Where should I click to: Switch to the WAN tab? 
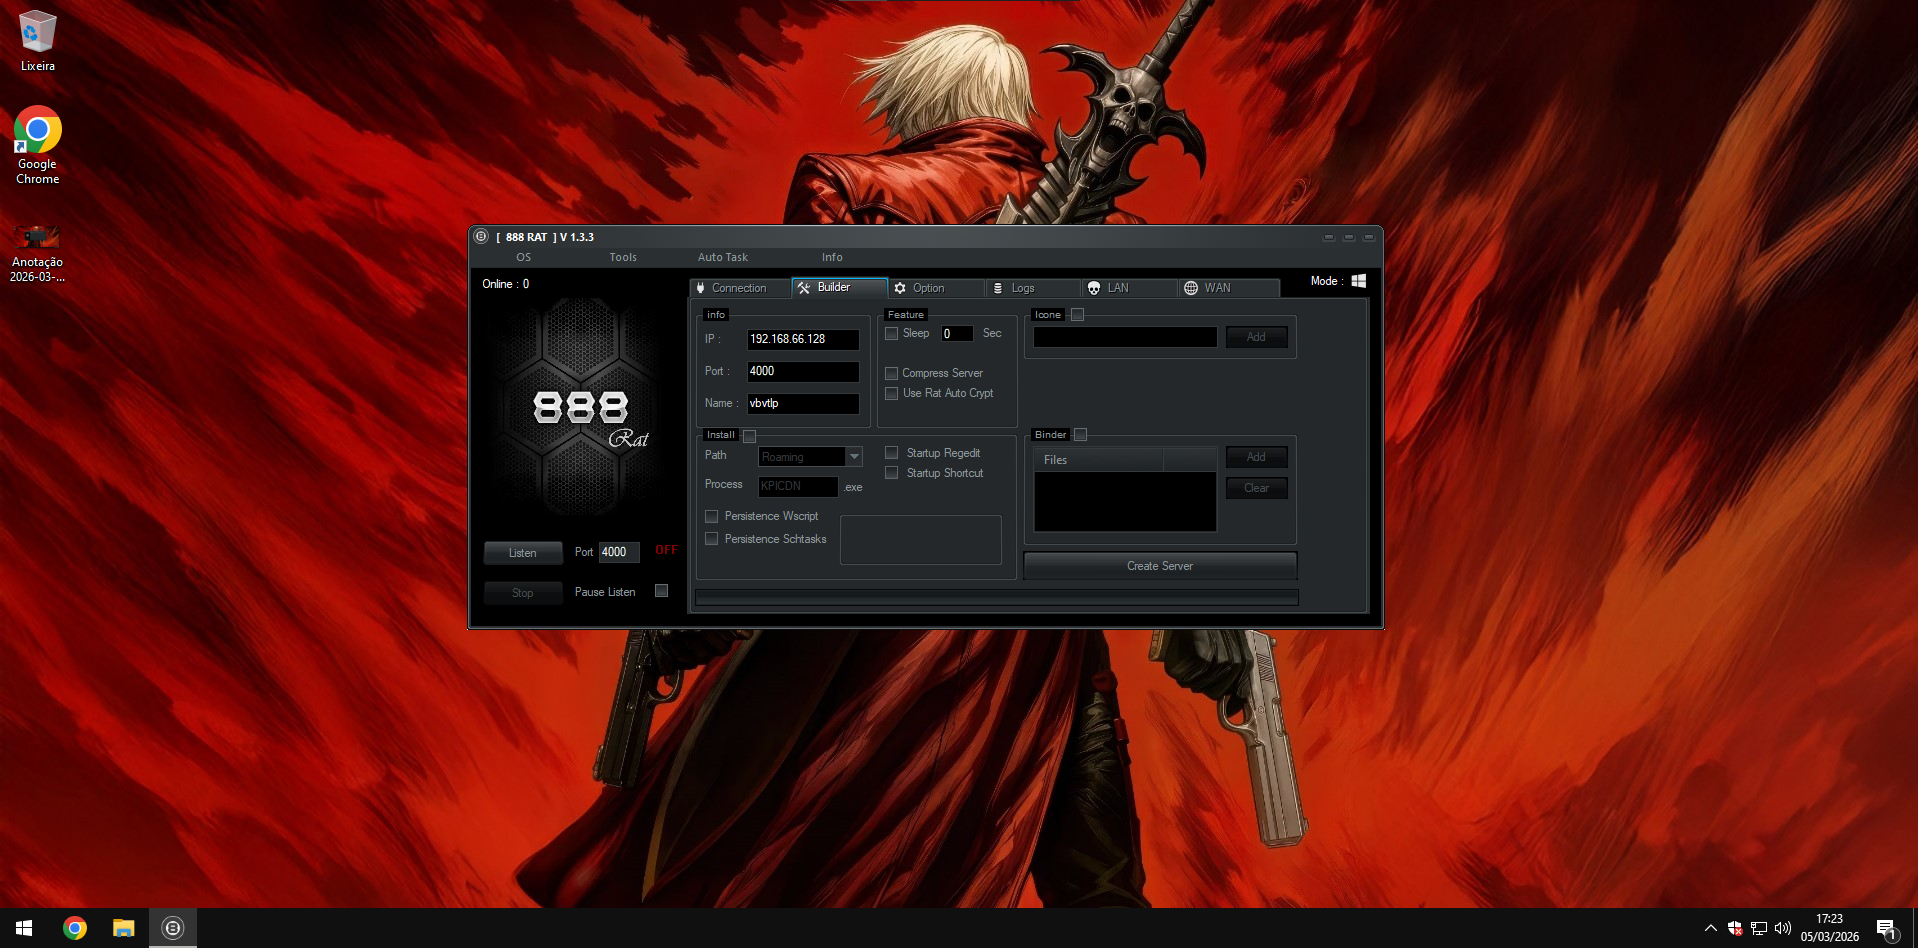point(1228,288)
